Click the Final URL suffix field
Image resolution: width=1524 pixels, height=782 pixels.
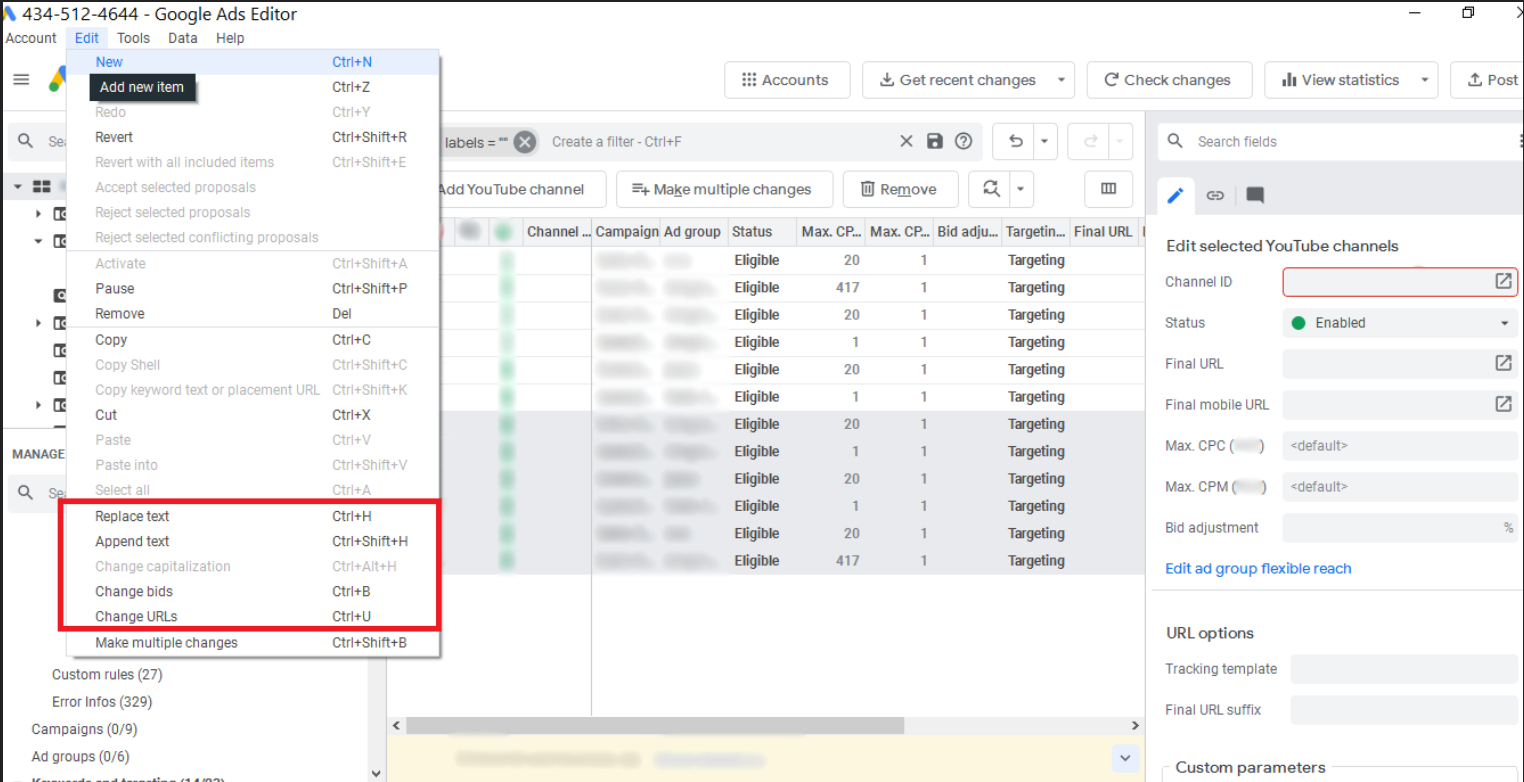point(1404,710)
